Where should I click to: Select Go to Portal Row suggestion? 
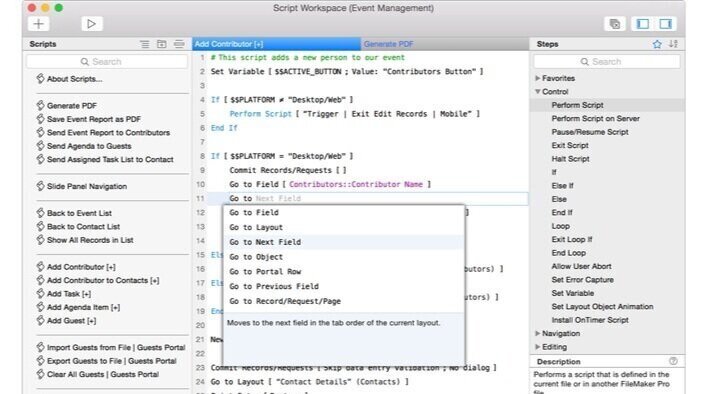[x=343, y=272]
